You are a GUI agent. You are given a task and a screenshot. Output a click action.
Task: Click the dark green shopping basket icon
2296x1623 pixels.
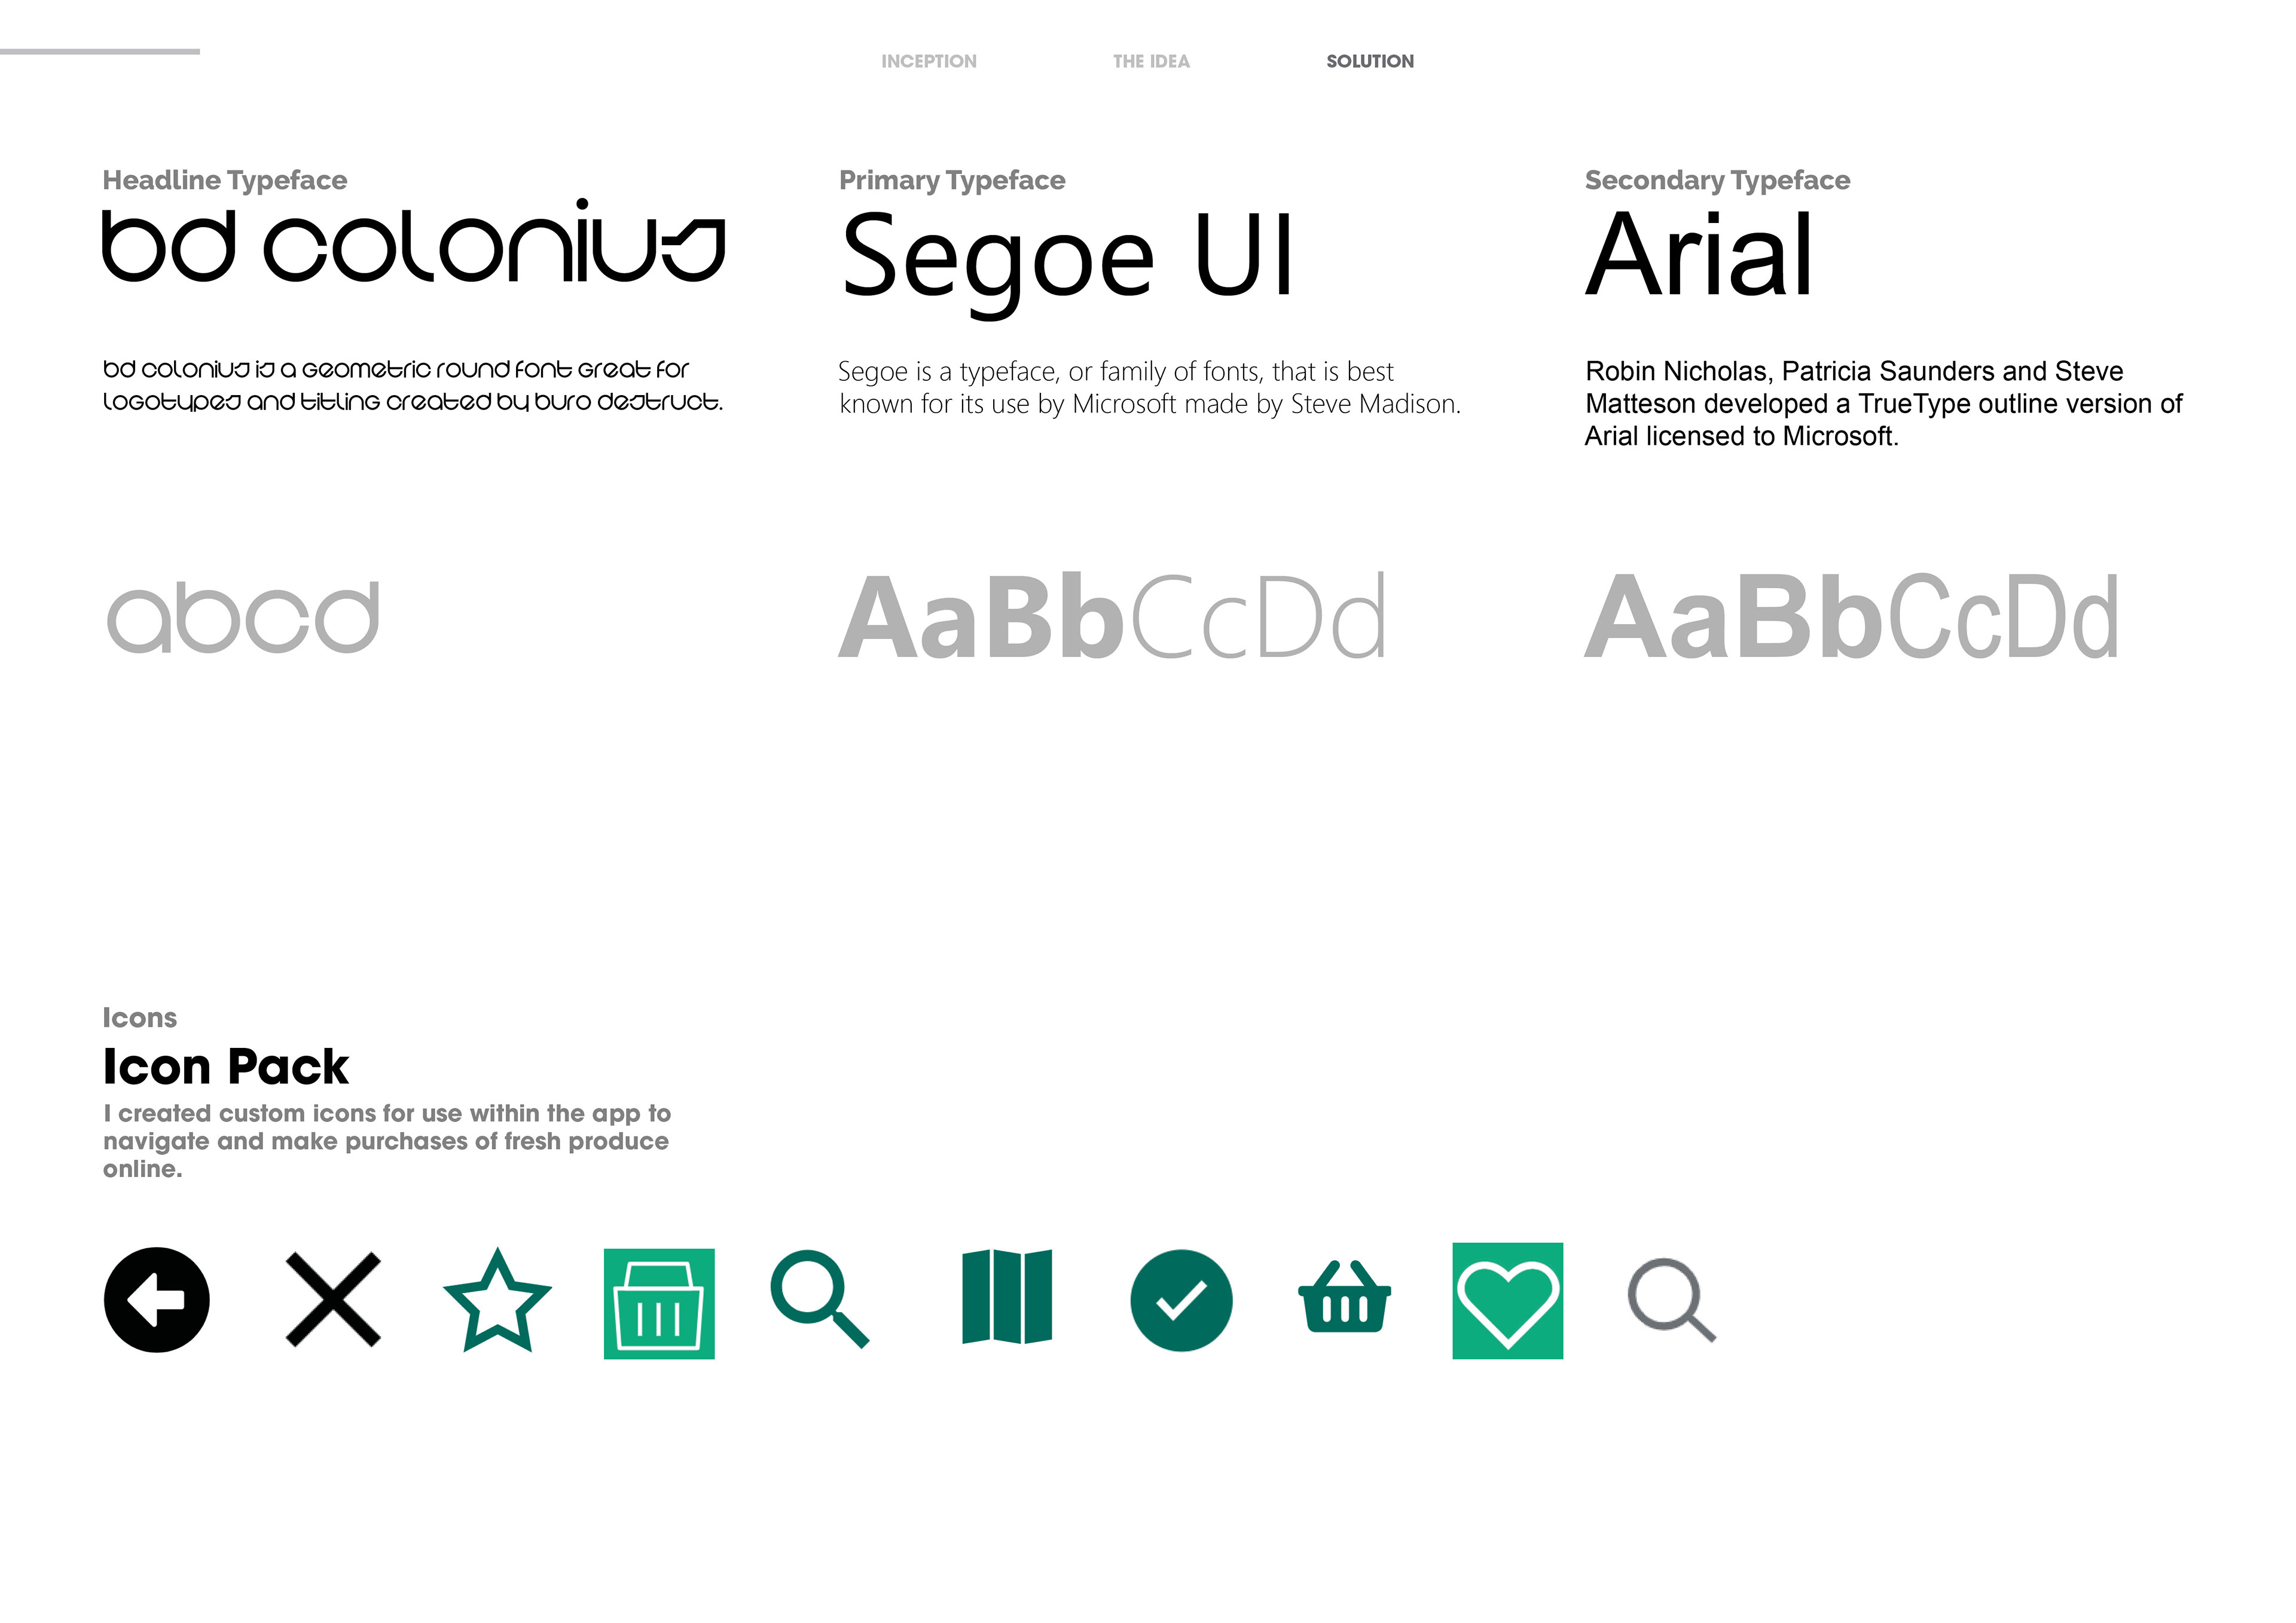(x=1344, y=1296)
